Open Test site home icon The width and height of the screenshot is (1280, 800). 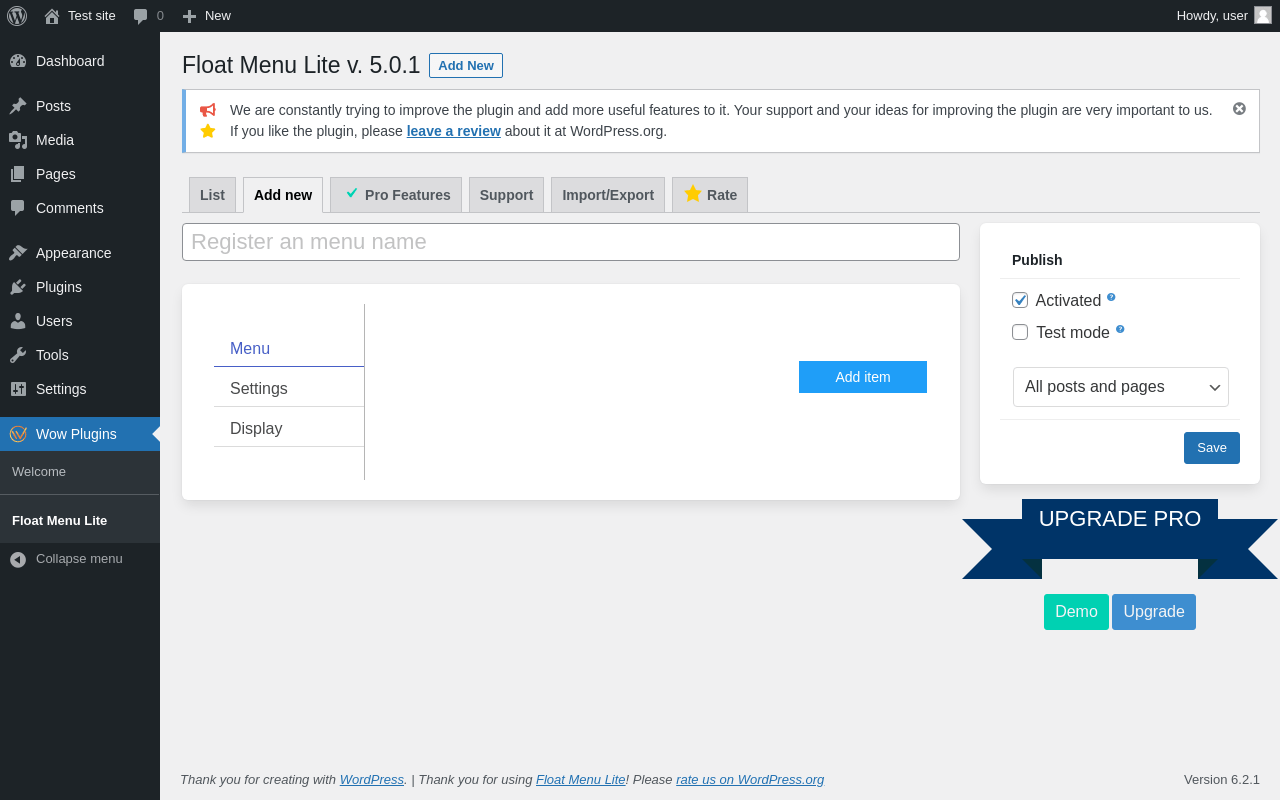click(x=52, y=16)
